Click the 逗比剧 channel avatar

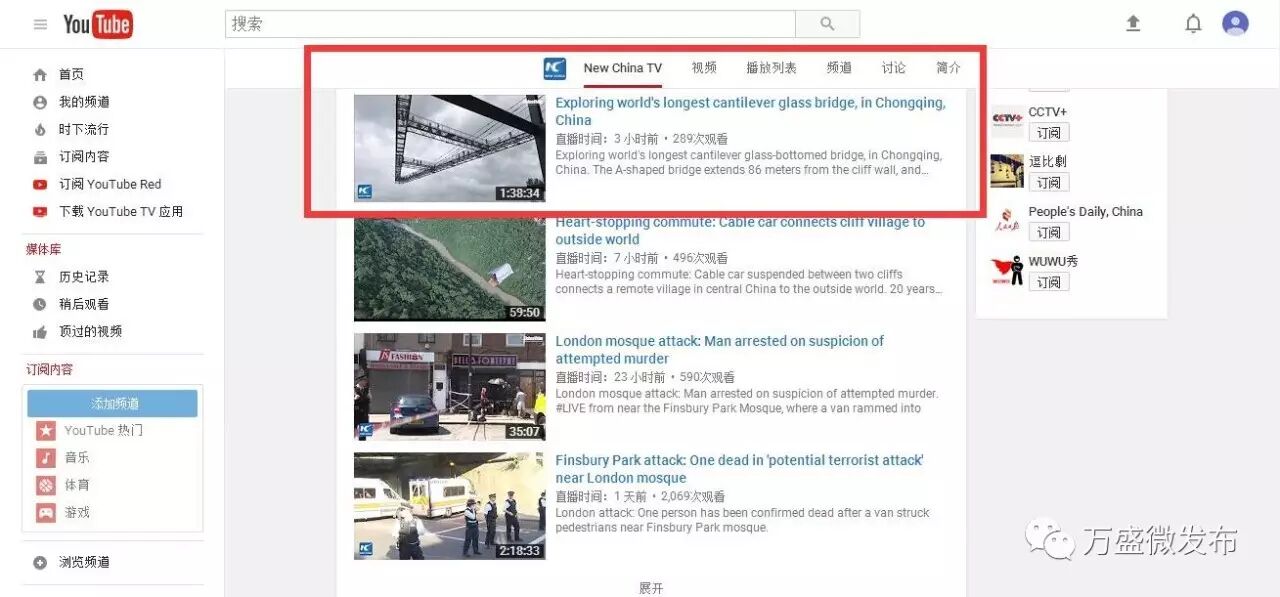1006,171
